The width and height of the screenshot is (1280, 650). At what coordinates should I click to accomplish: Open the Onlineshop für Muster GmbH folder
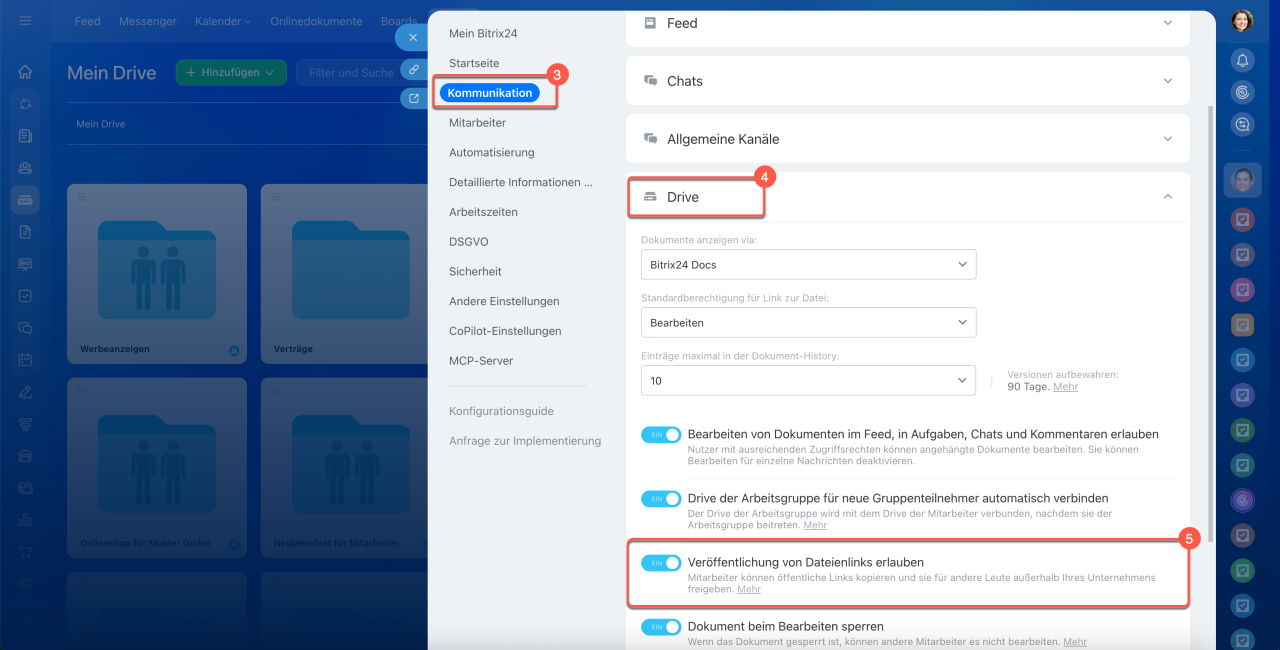(157, 466)
